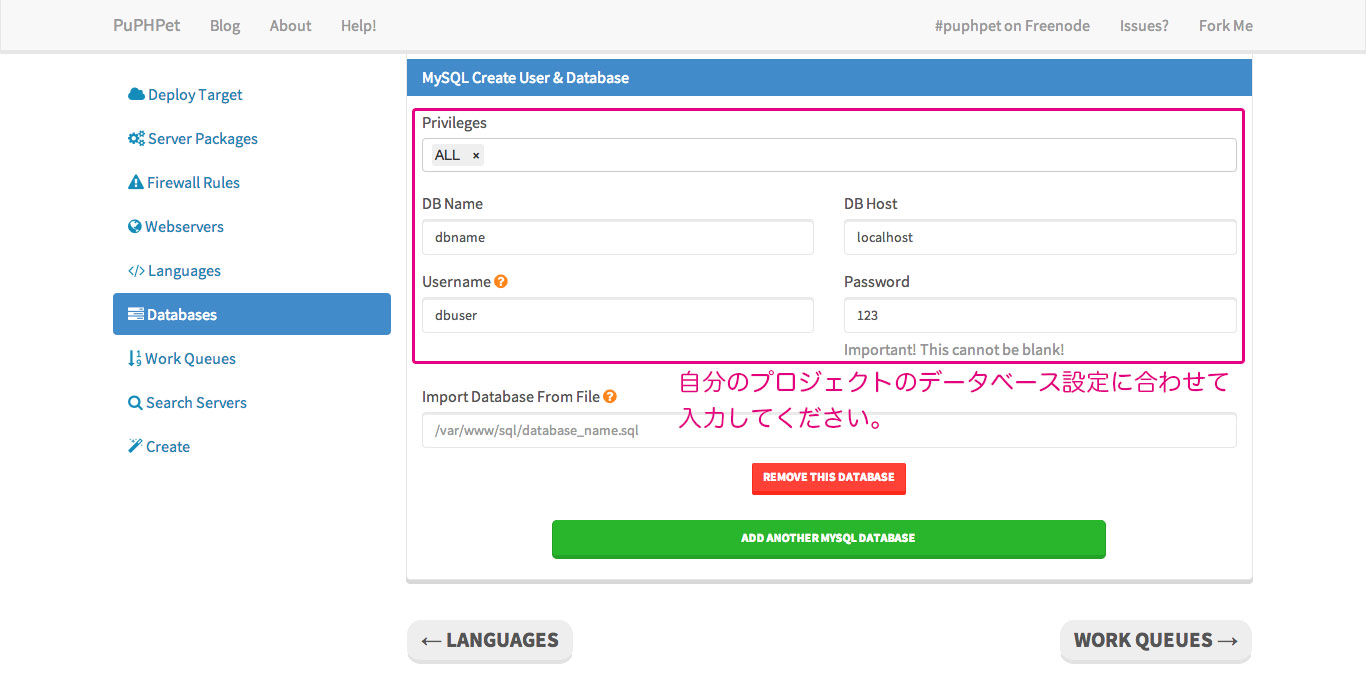Viewport: 1366px width, 673px height.
Task: Focus the Username input field
Action: pyautogui.click(x=618, y=315)
